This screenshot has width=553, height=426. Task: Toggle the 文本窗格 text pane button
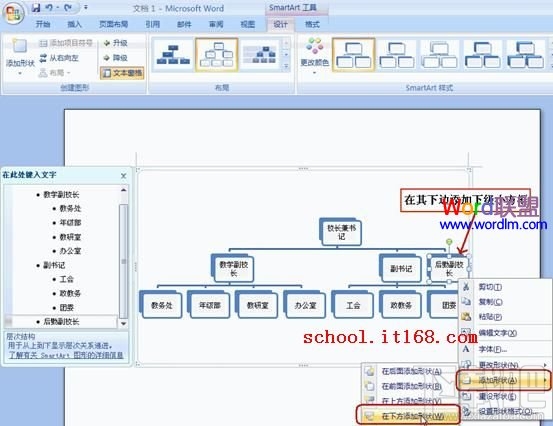click(122, 73)
